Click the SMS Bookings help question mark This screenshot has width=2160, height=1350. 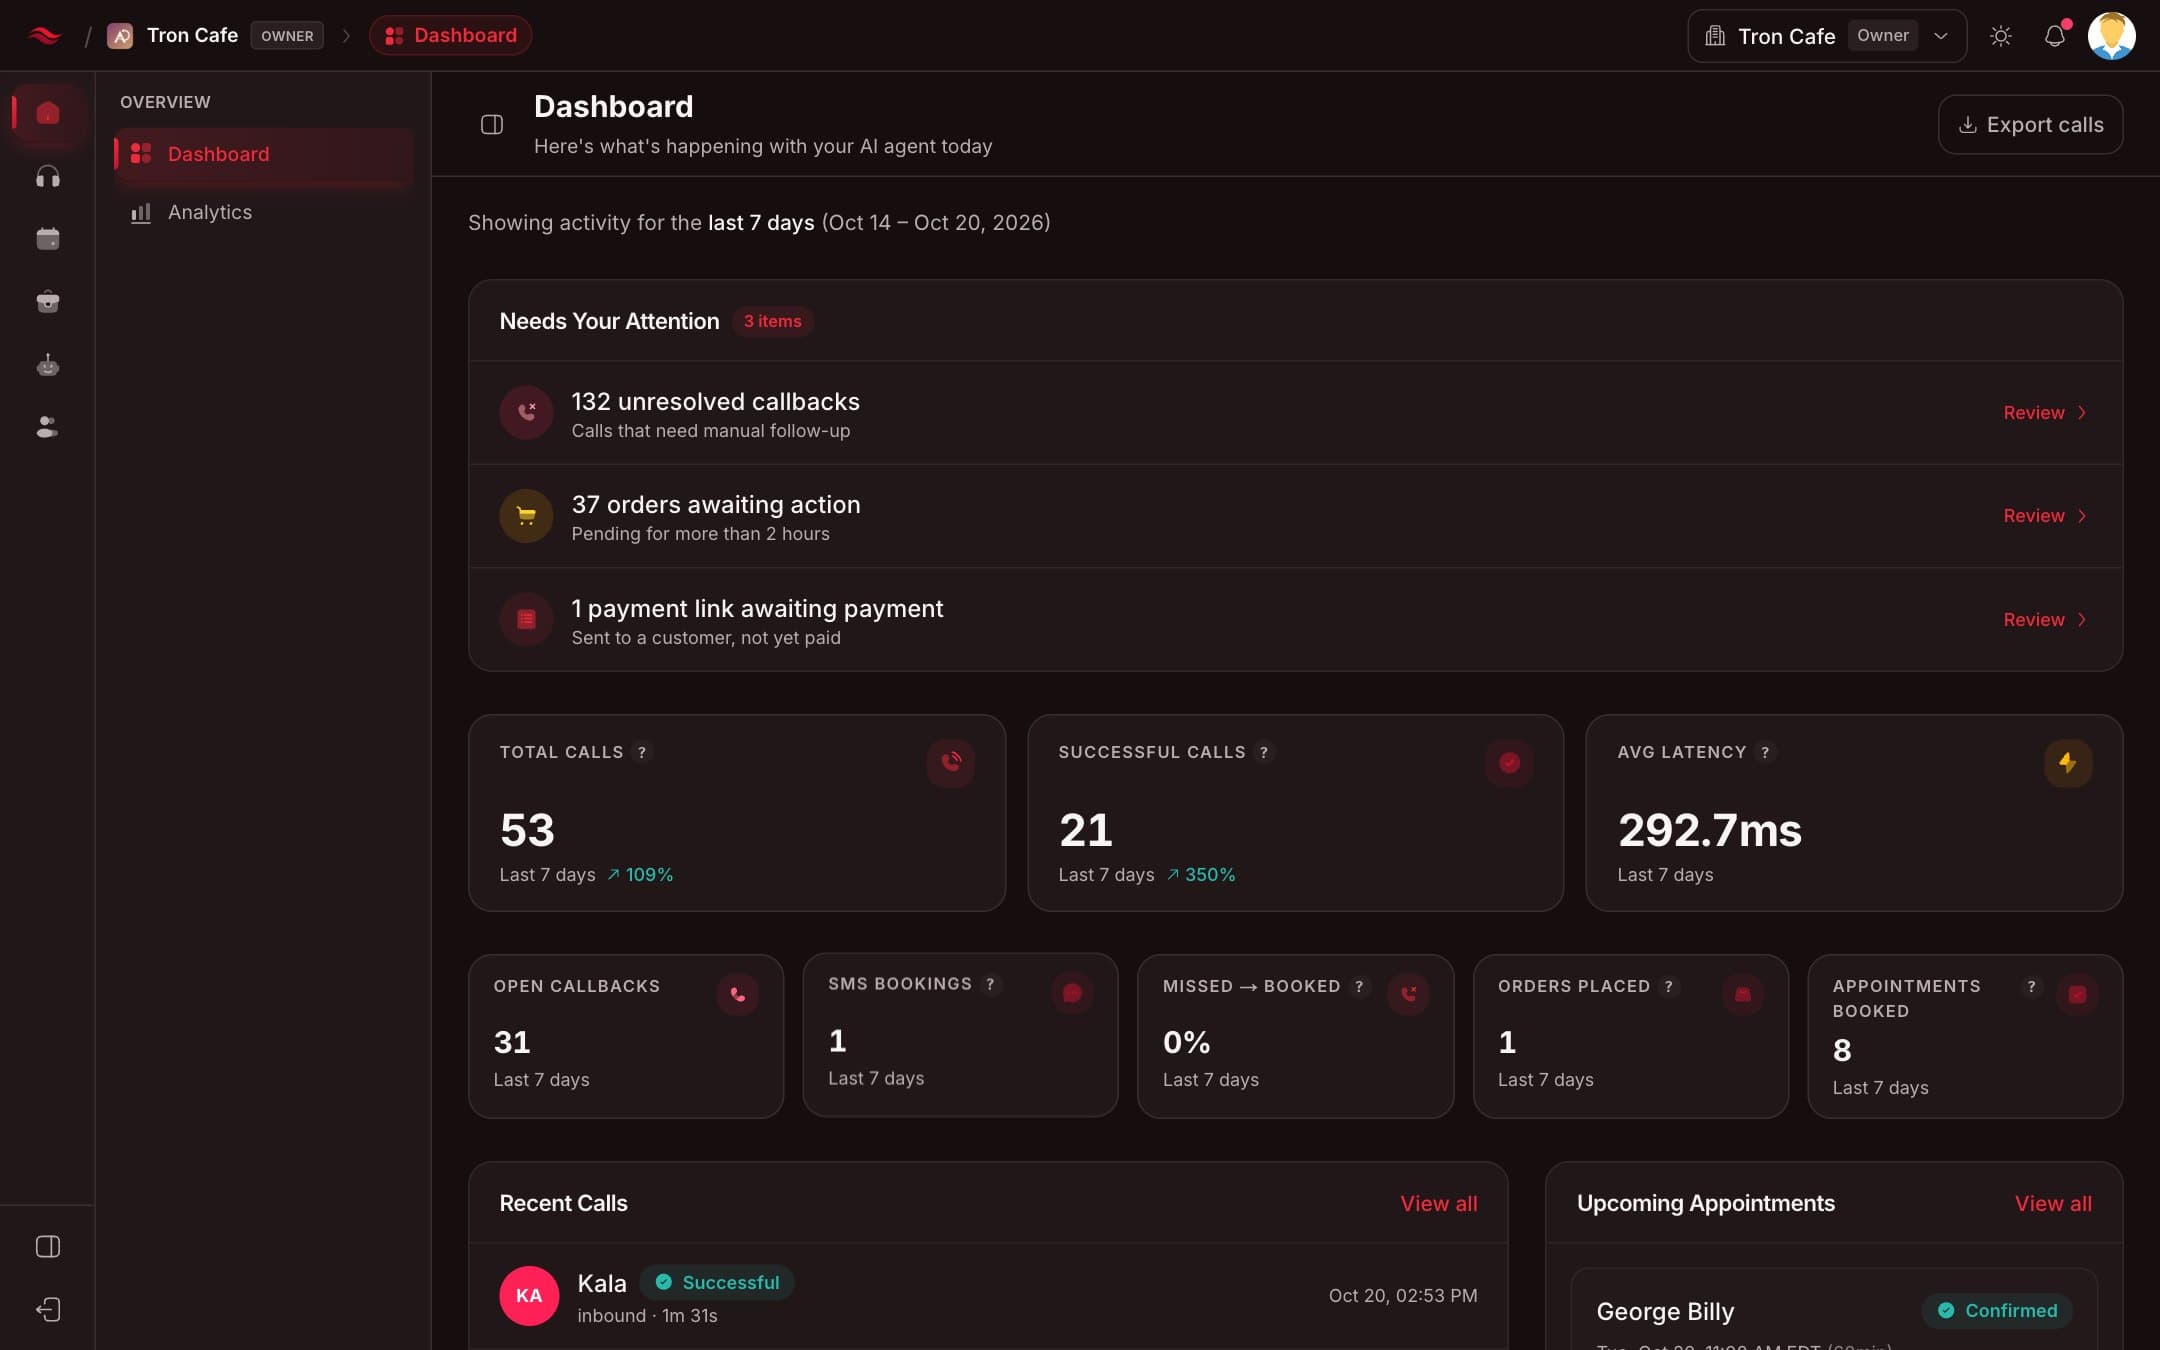[x=990, y=984]
